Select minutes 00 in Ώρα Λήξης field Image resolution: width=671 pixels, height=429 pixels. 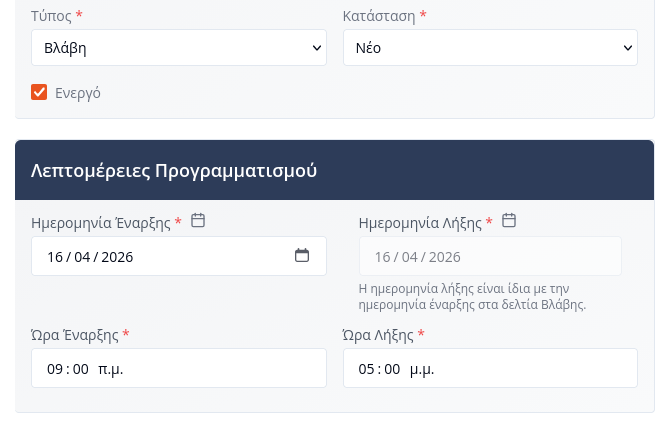coord(392,369)
